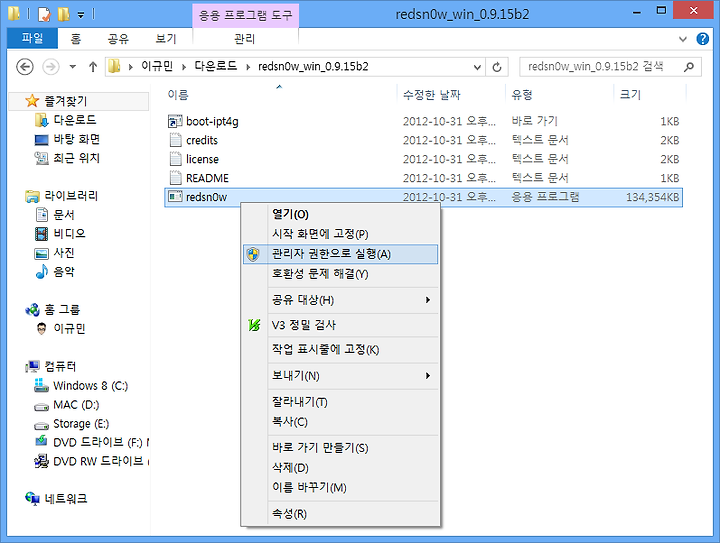Select 바로 가기 만들기(S) entry
This screenshot has height=543, width=720.
(x=341, y=448)
